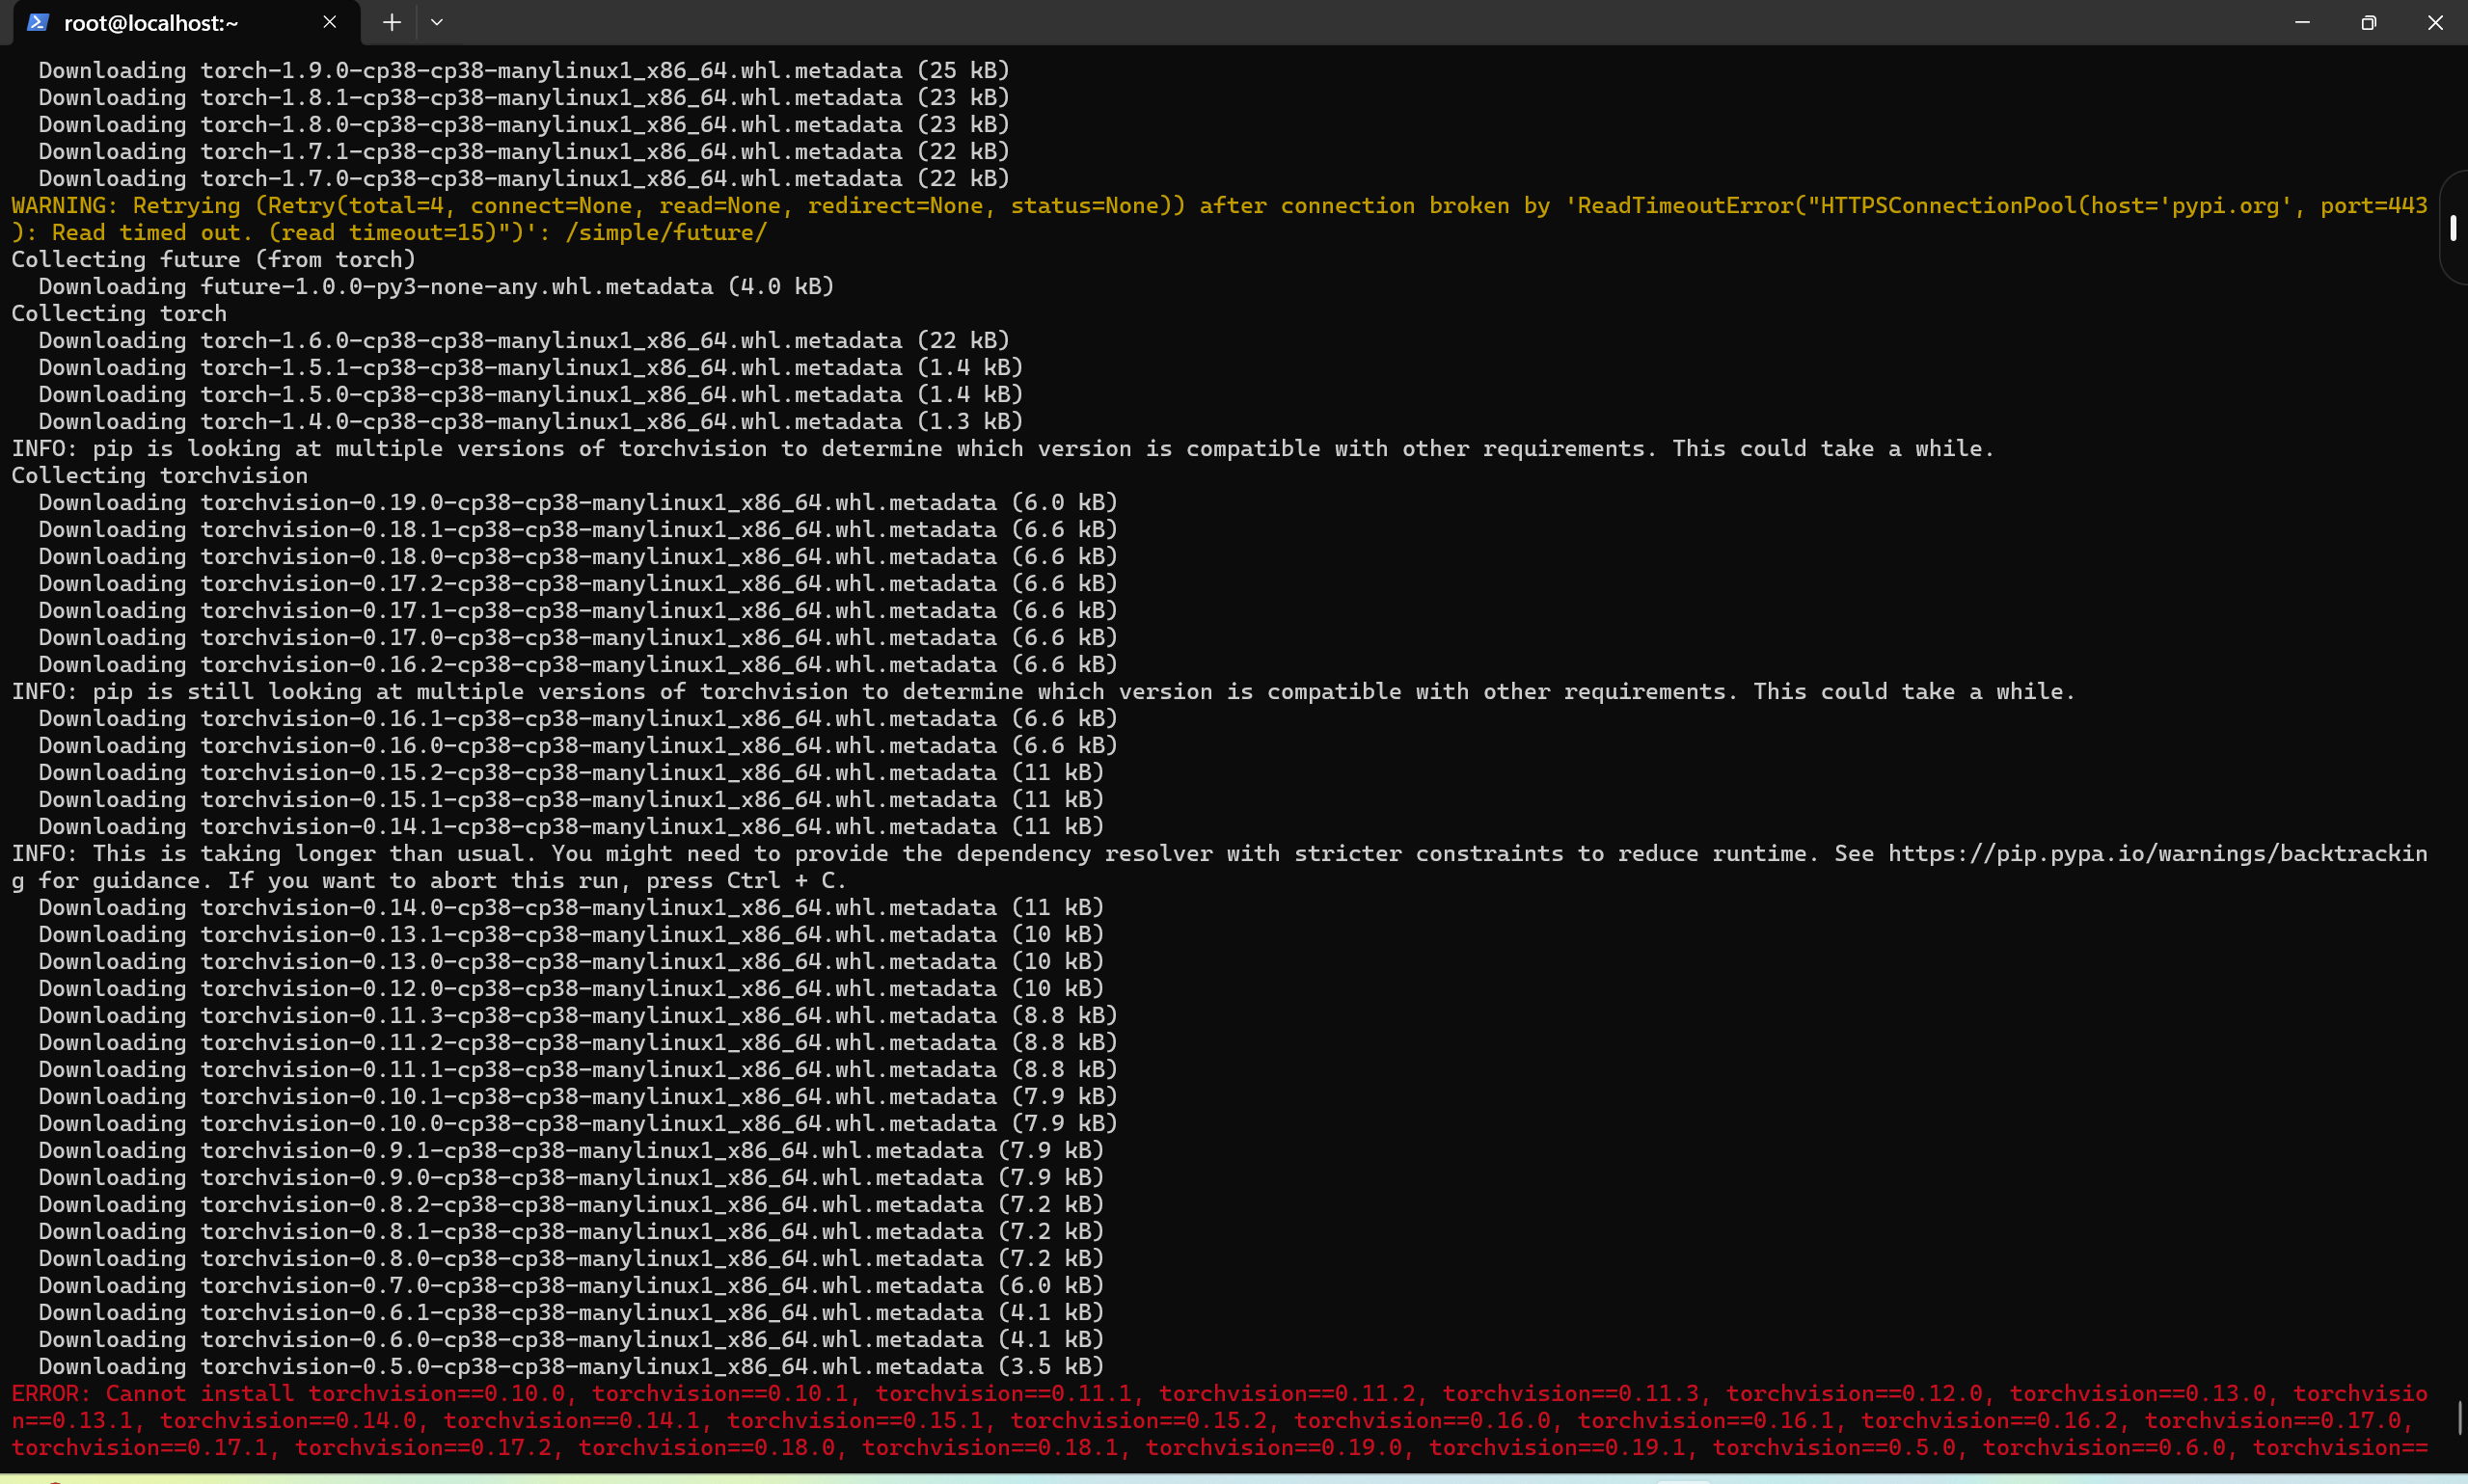
Task: Minimize the terminal window
Action: click(2302, 22)
